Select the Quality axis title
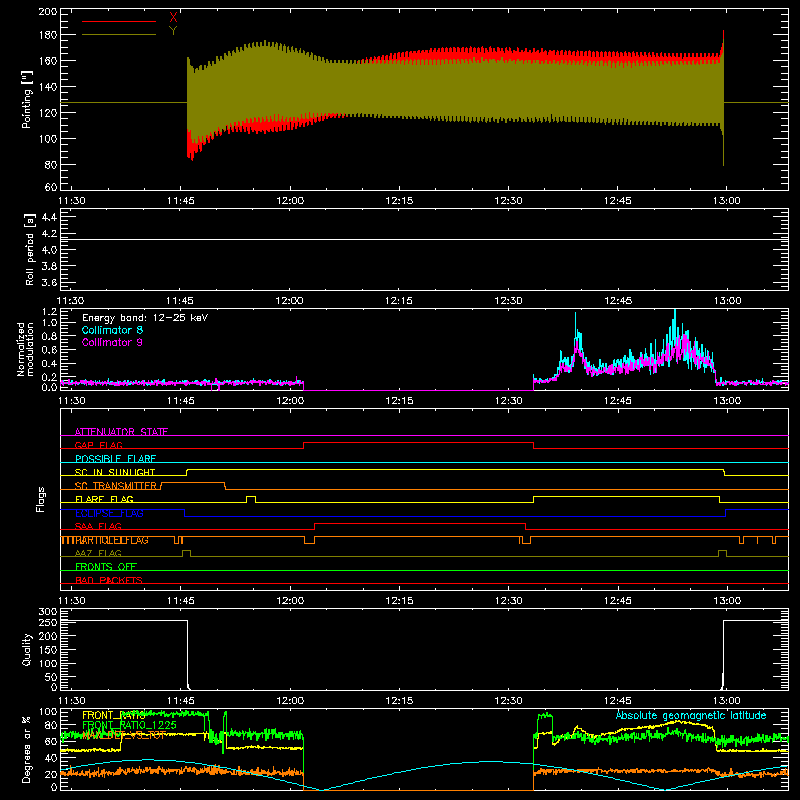This screenshot has width=800, height=800. (27, 649)
